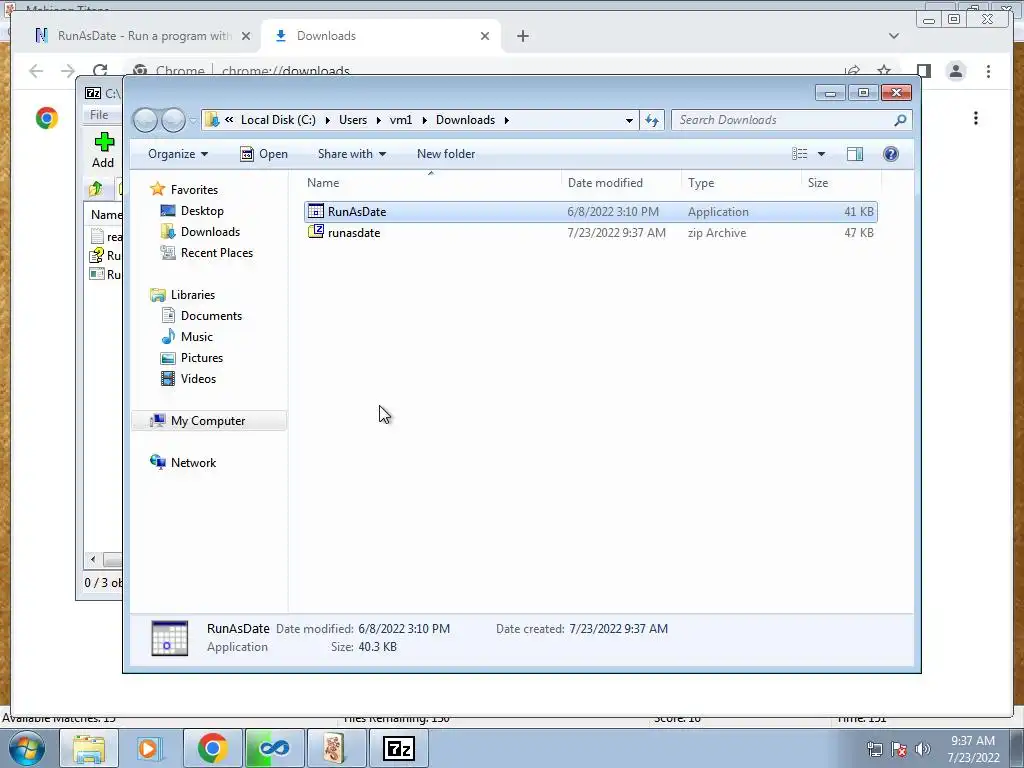Open Downloads in the navigation pane
Image resolution: width=1024 pixels, height=768 pixels.
(x=210, y=232)
